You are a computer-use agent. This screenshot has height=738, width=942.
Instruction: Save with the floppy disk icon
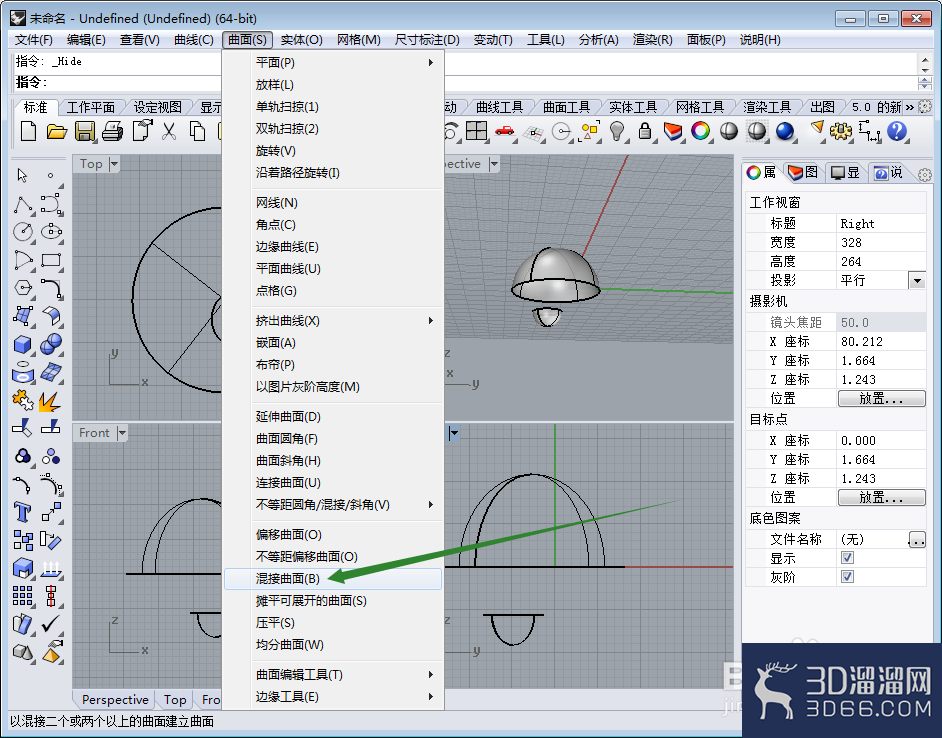tap(85, 130)
